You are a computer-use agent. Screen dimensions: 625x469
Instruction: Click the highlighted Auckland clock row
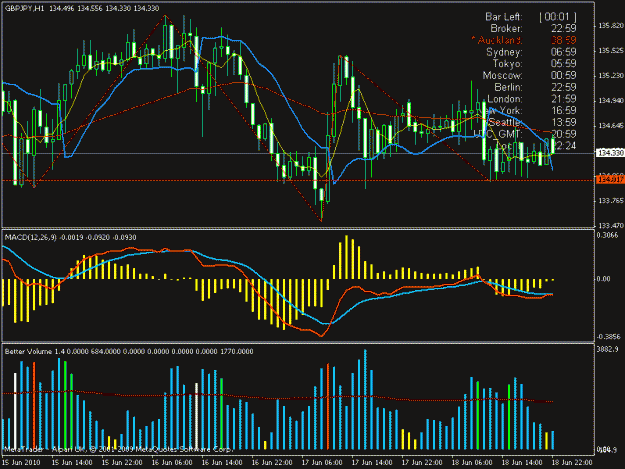click(x=523, y=40)
